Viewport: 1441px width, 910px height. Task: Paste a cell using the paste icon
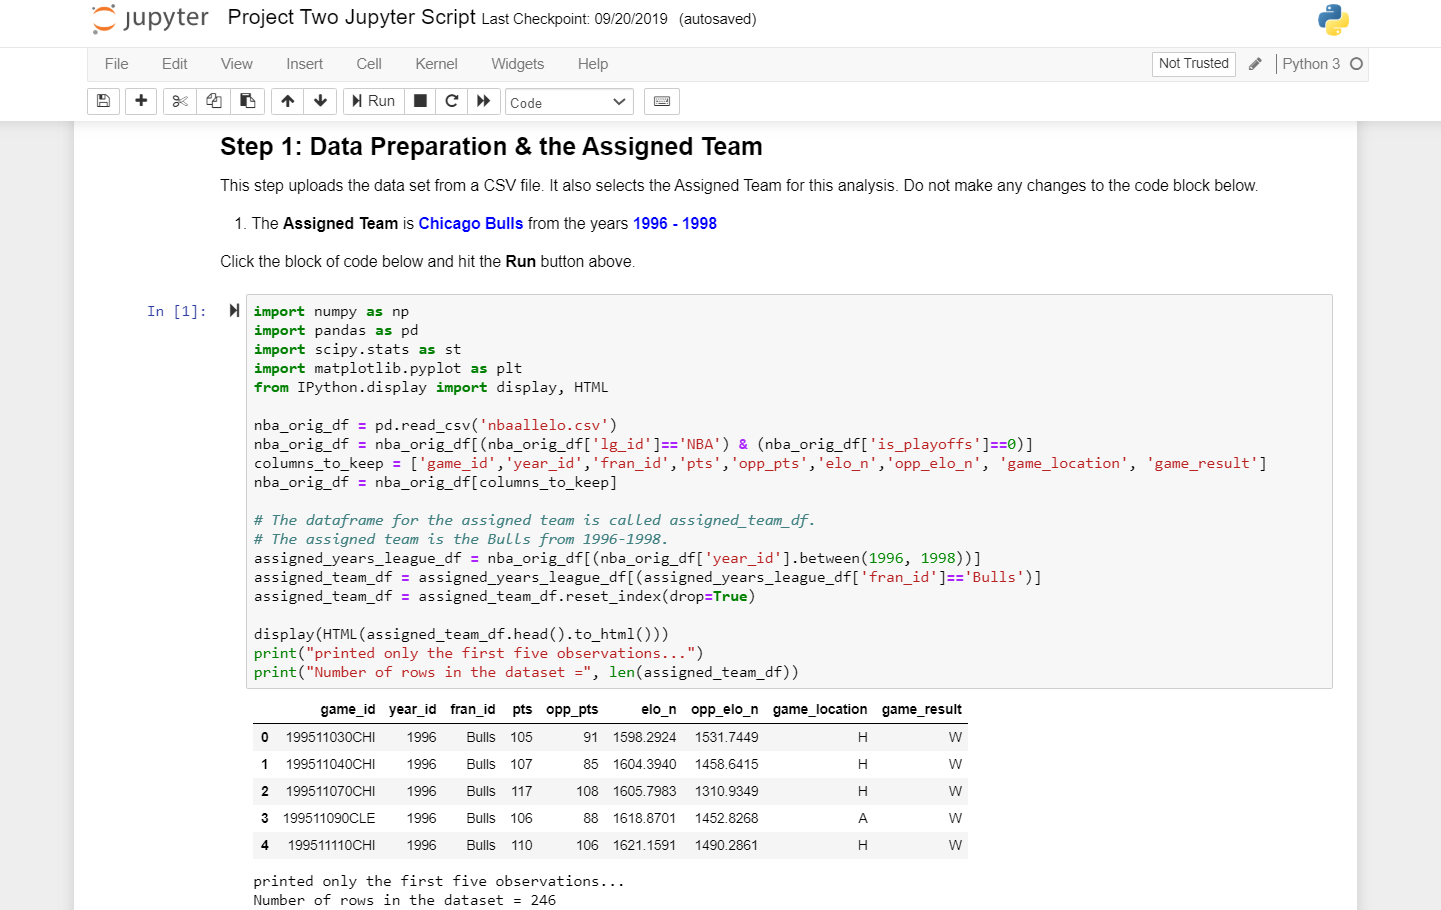[x=247, y=101]
